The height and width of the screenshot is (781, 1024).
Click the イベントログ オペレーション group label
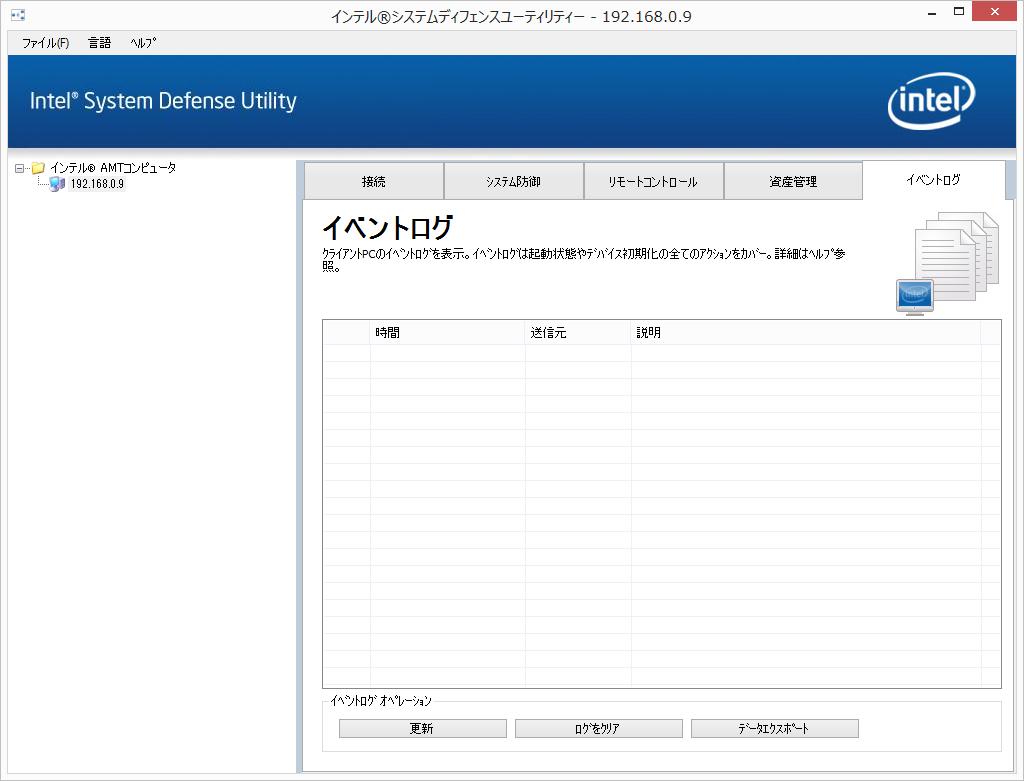point(381,701)
